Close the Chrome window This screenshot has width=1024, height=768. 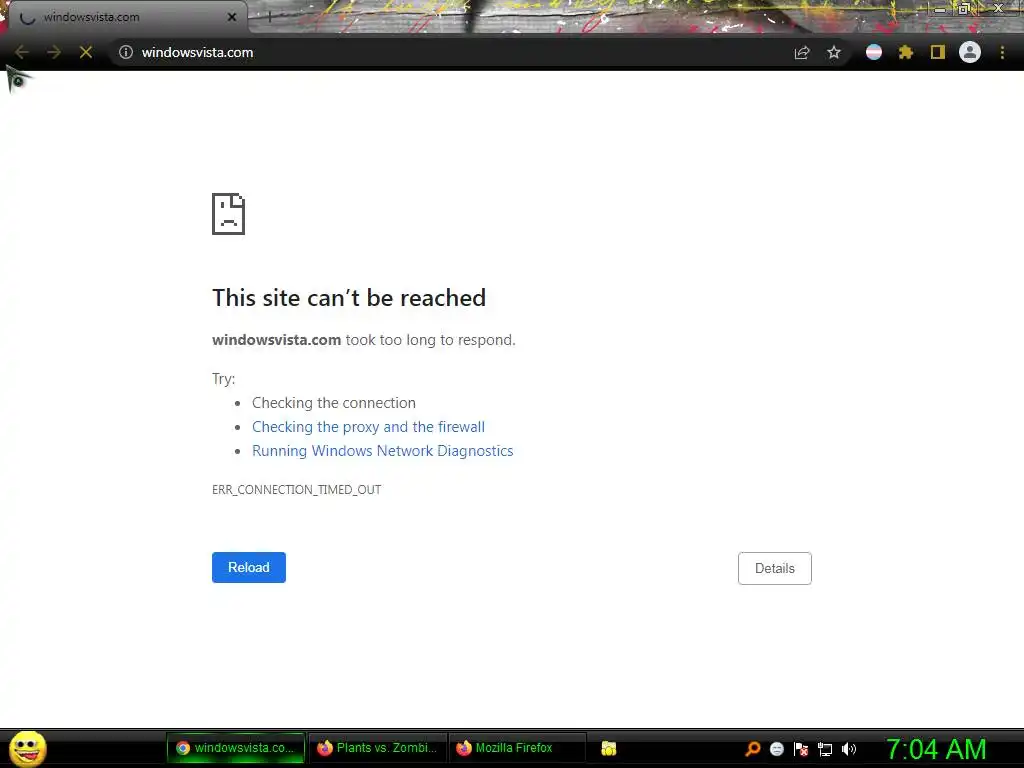point(998,8)
